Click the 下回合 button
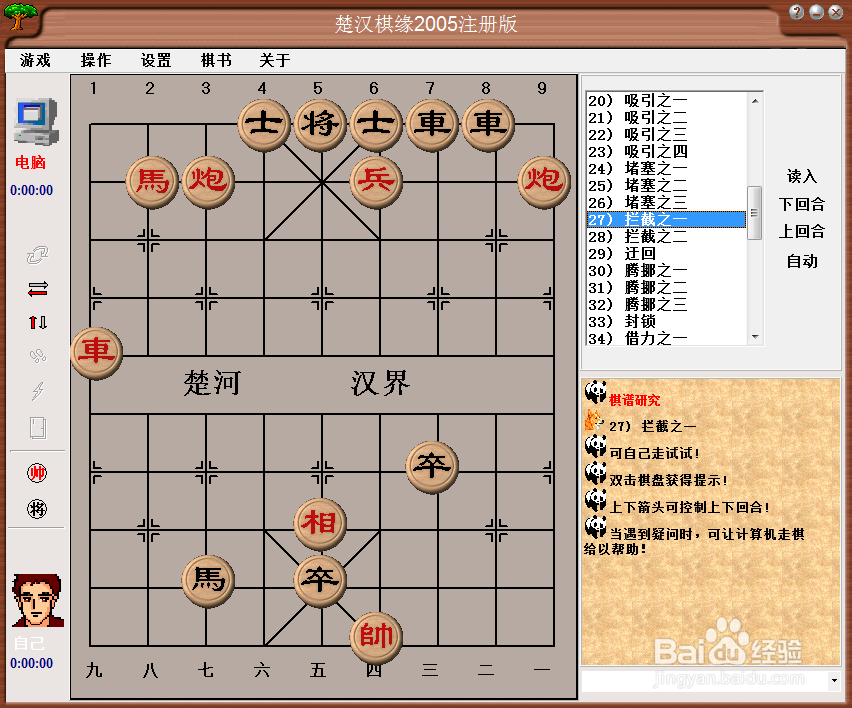Viewport: 852px width, 708px height. [802, 204]
